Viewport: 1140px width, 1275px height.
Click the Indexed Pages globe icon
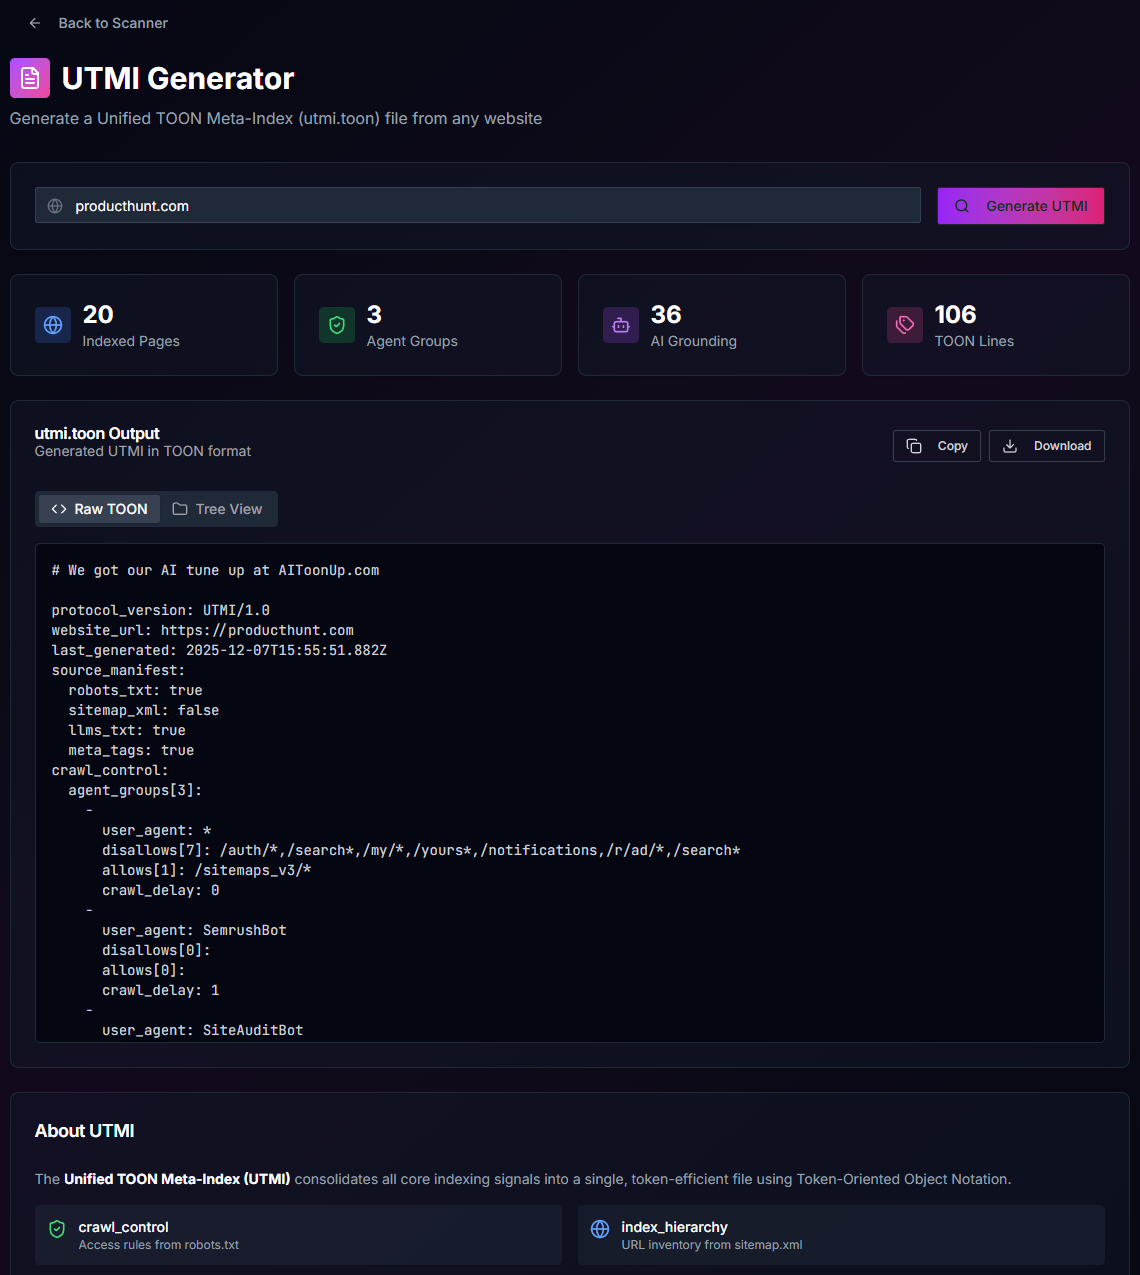click(x=53, y=325)
